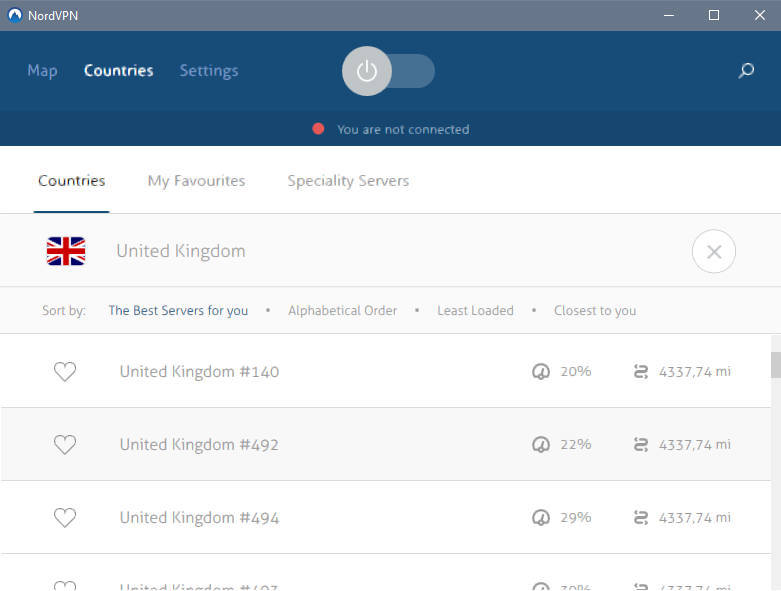Click the distance value for United Kingdom #492
This screenshot has width=781, height=591.
[x=695, y=445]
